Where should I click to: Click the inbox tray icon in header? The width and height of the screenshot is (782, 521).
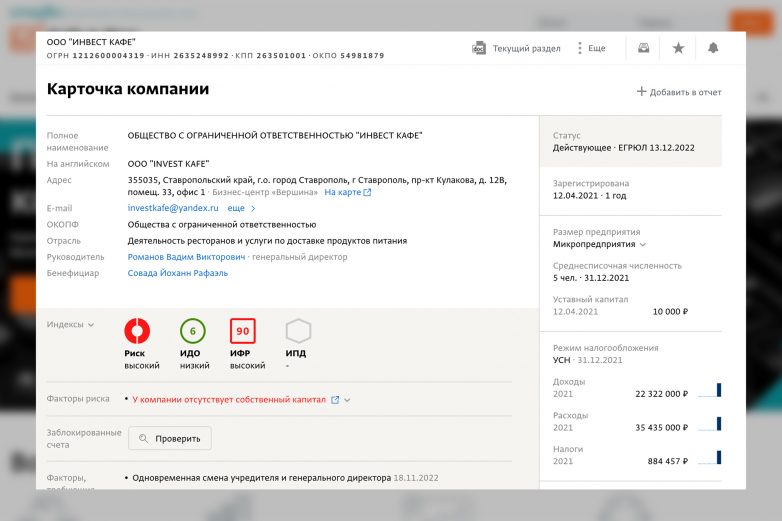pos(644,48)
